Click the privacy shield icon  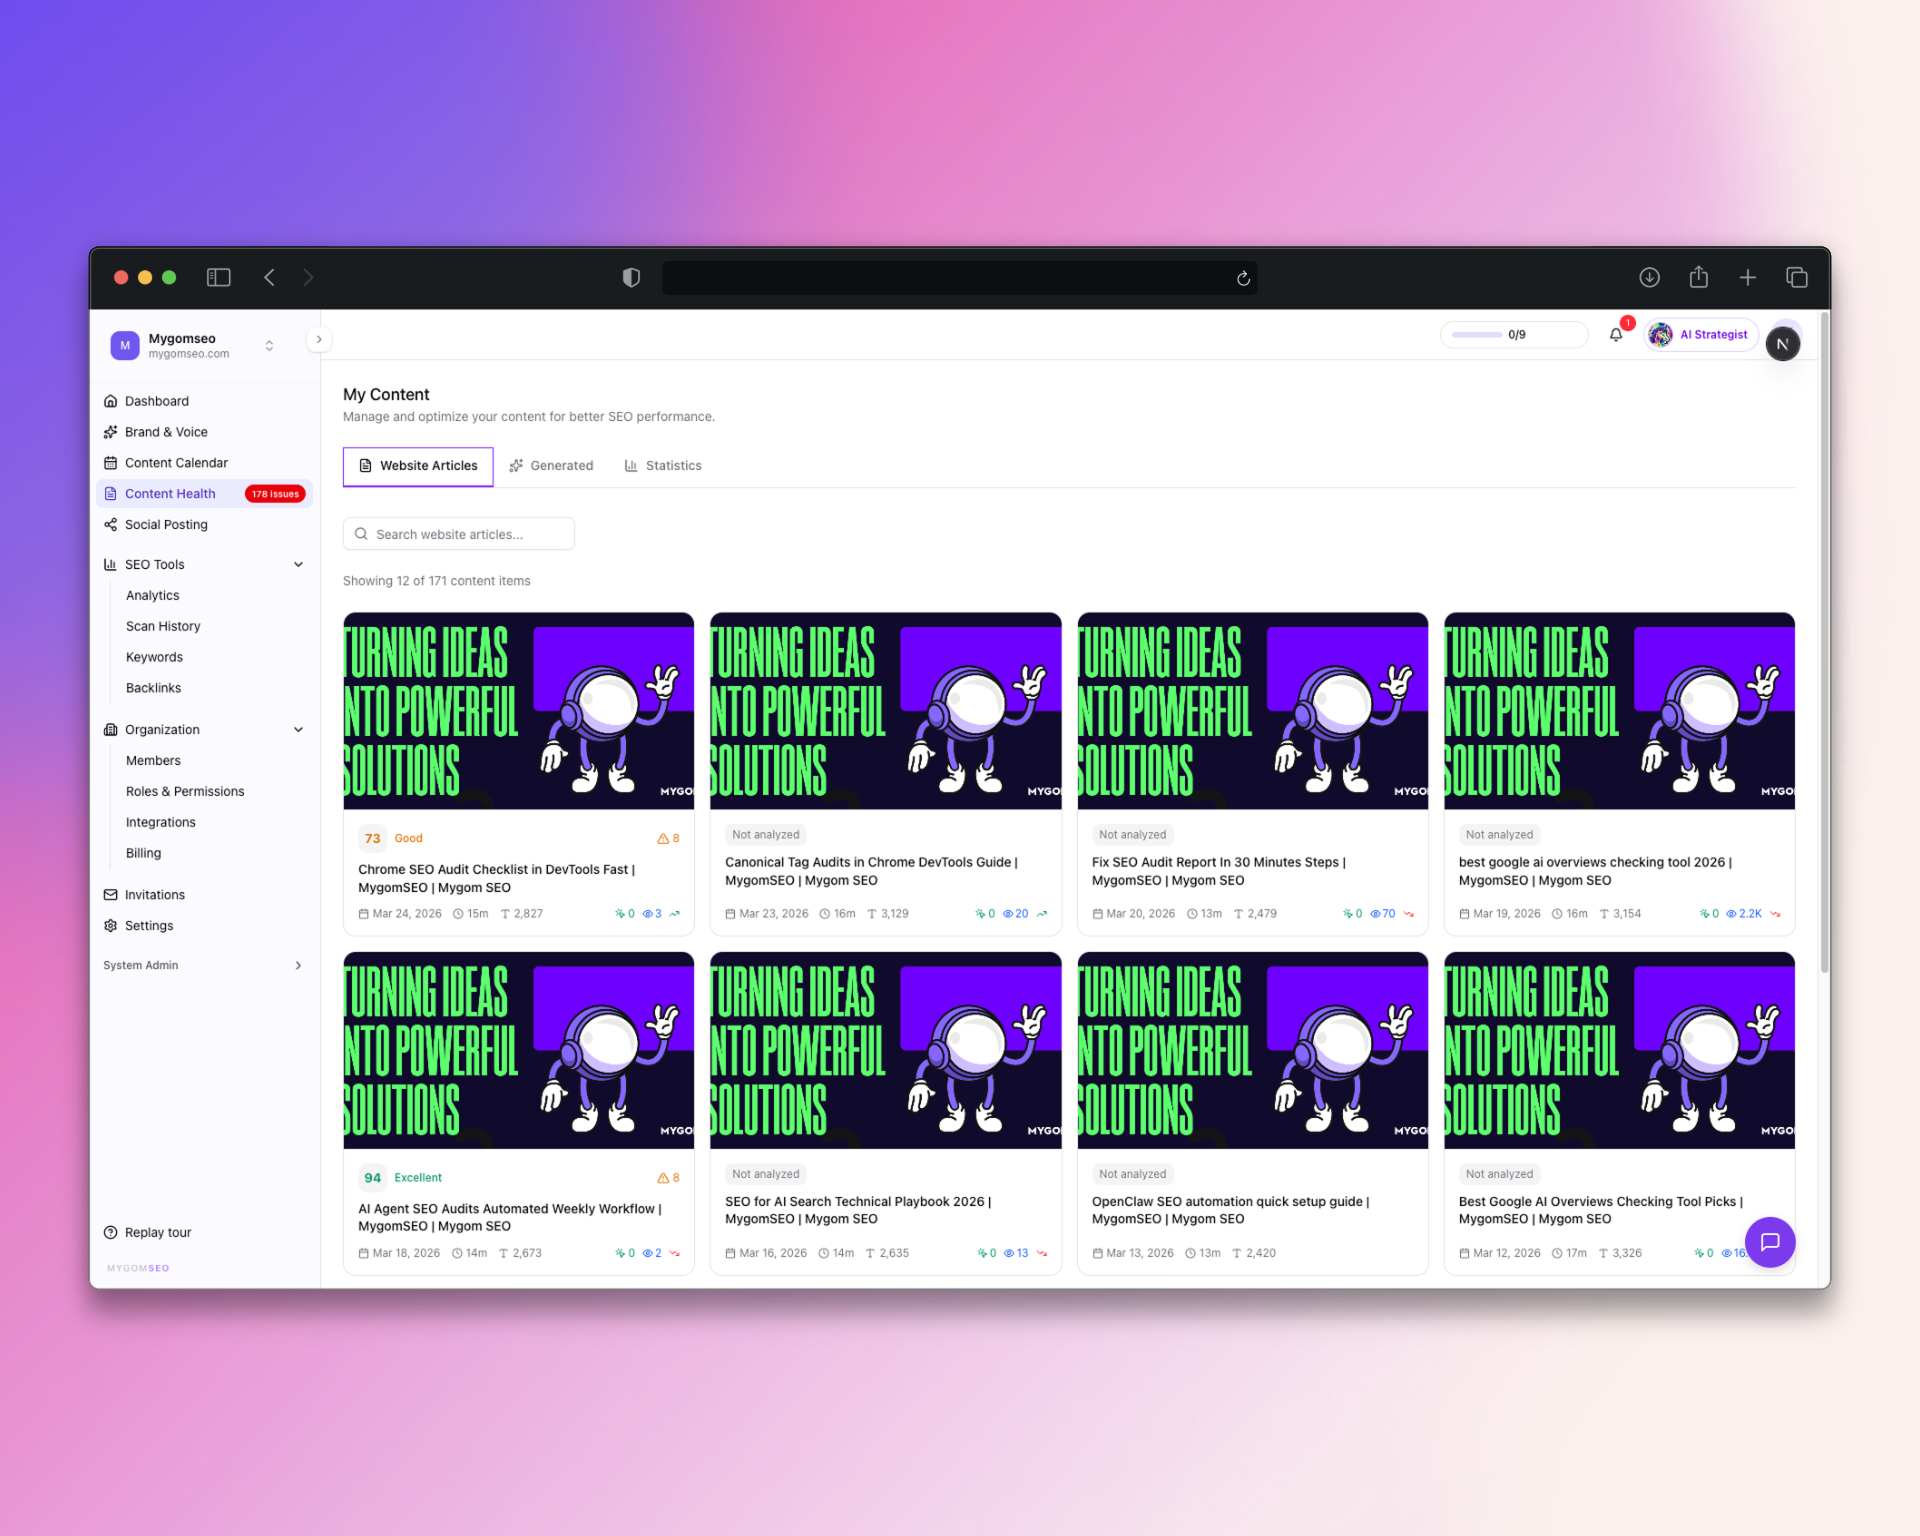point(631,277)
